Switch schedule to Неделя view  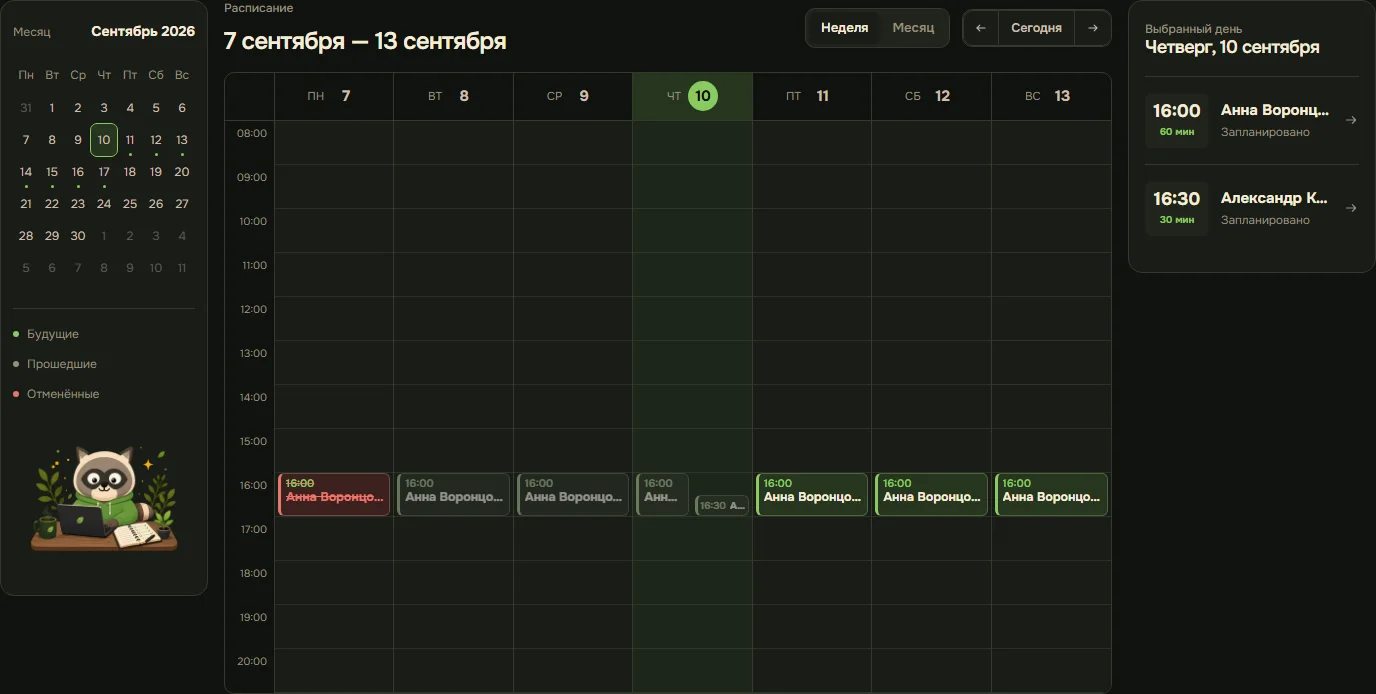click(844, 28)
